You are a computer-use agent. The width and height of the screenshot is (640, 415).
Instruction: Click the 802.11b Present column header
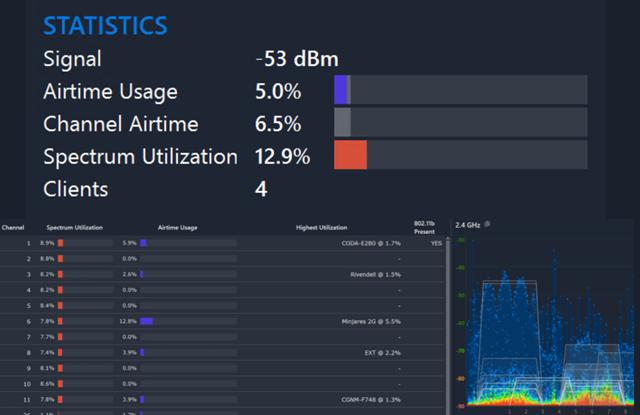[x=424, y=228]
